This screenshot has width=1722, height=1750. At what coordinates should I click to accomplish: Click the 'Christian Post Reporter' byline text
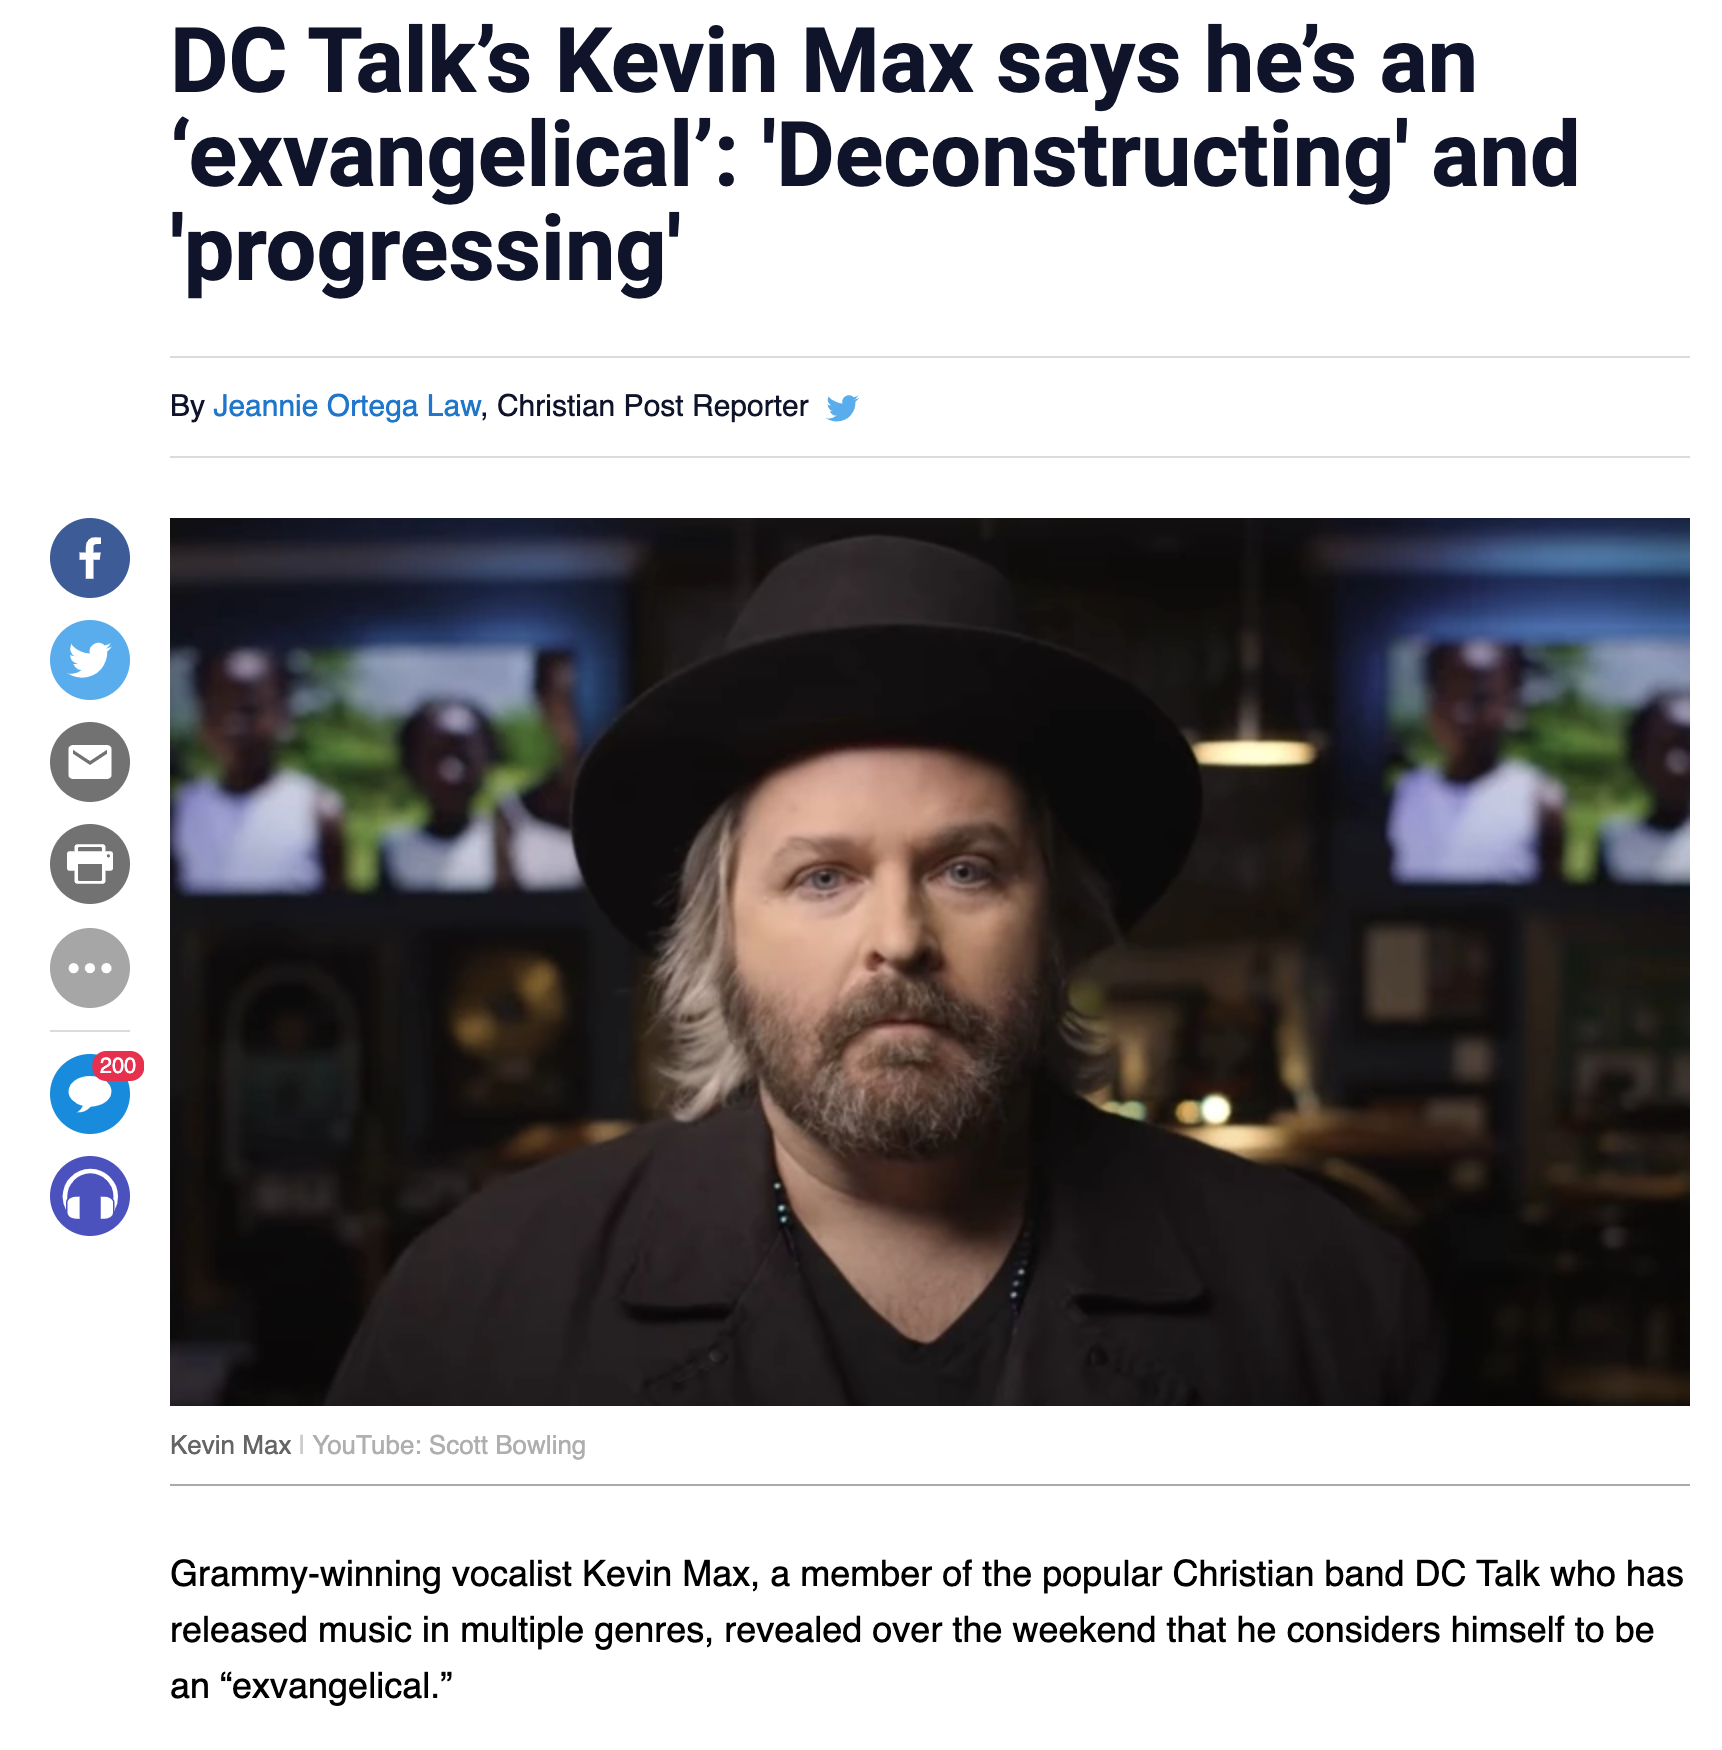pos(652,406)
